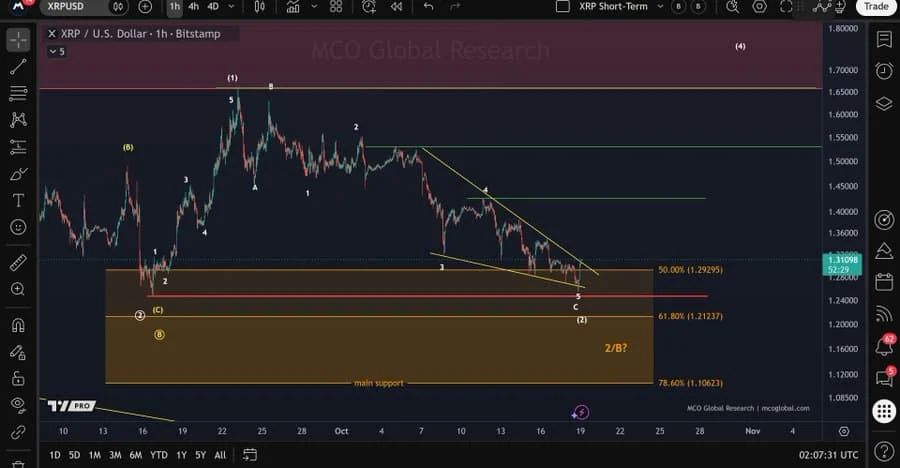Image resolution: width=900 pixels, height=468 pixels.
Task: Open the go to date calendar icon
Action: coord(250,455)
